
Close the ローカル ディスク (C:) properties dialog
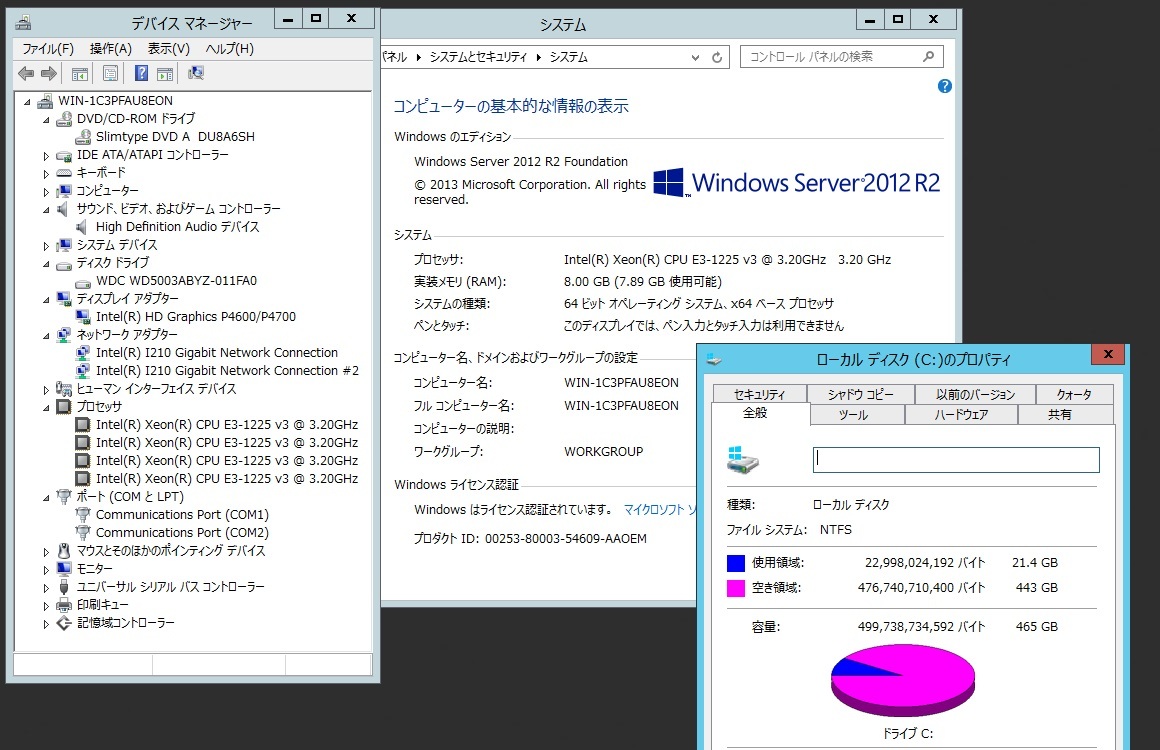pos(1108,354)
